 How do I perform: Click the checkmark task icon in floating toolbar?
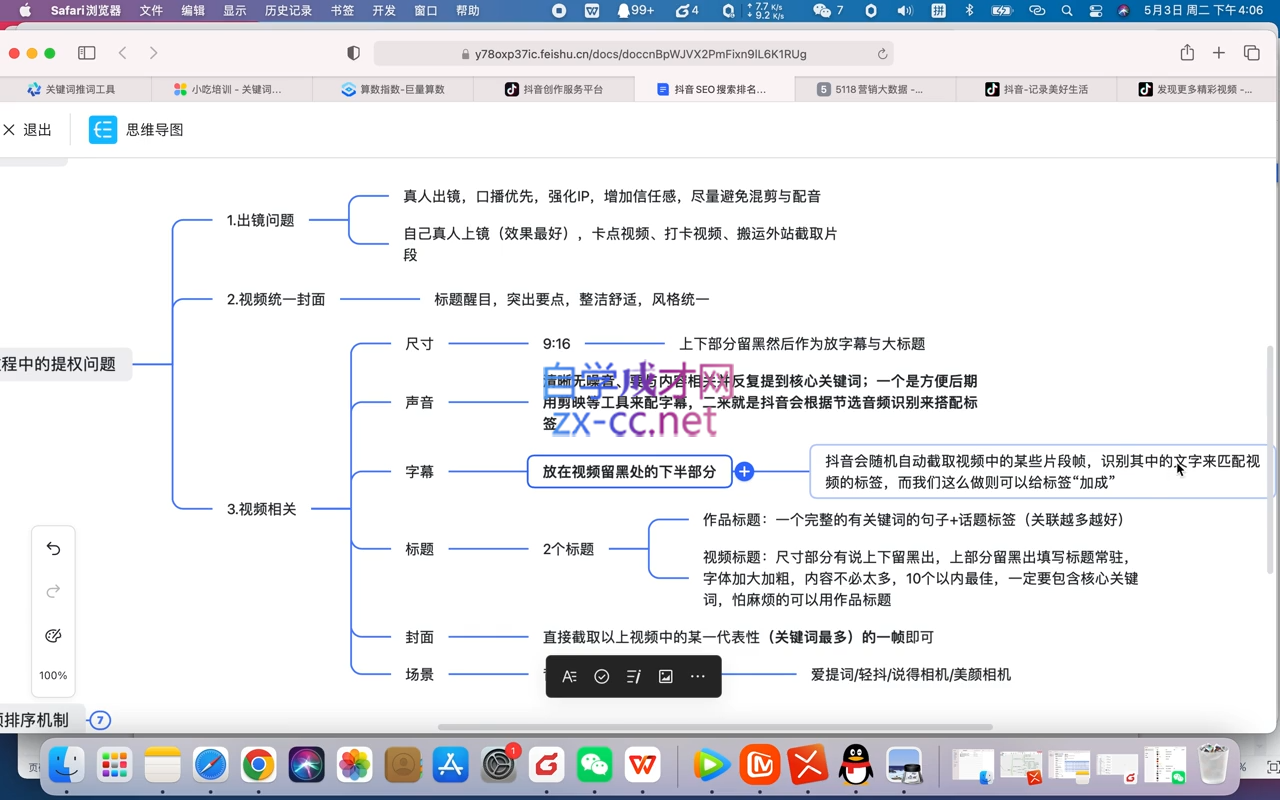[601, 677]
